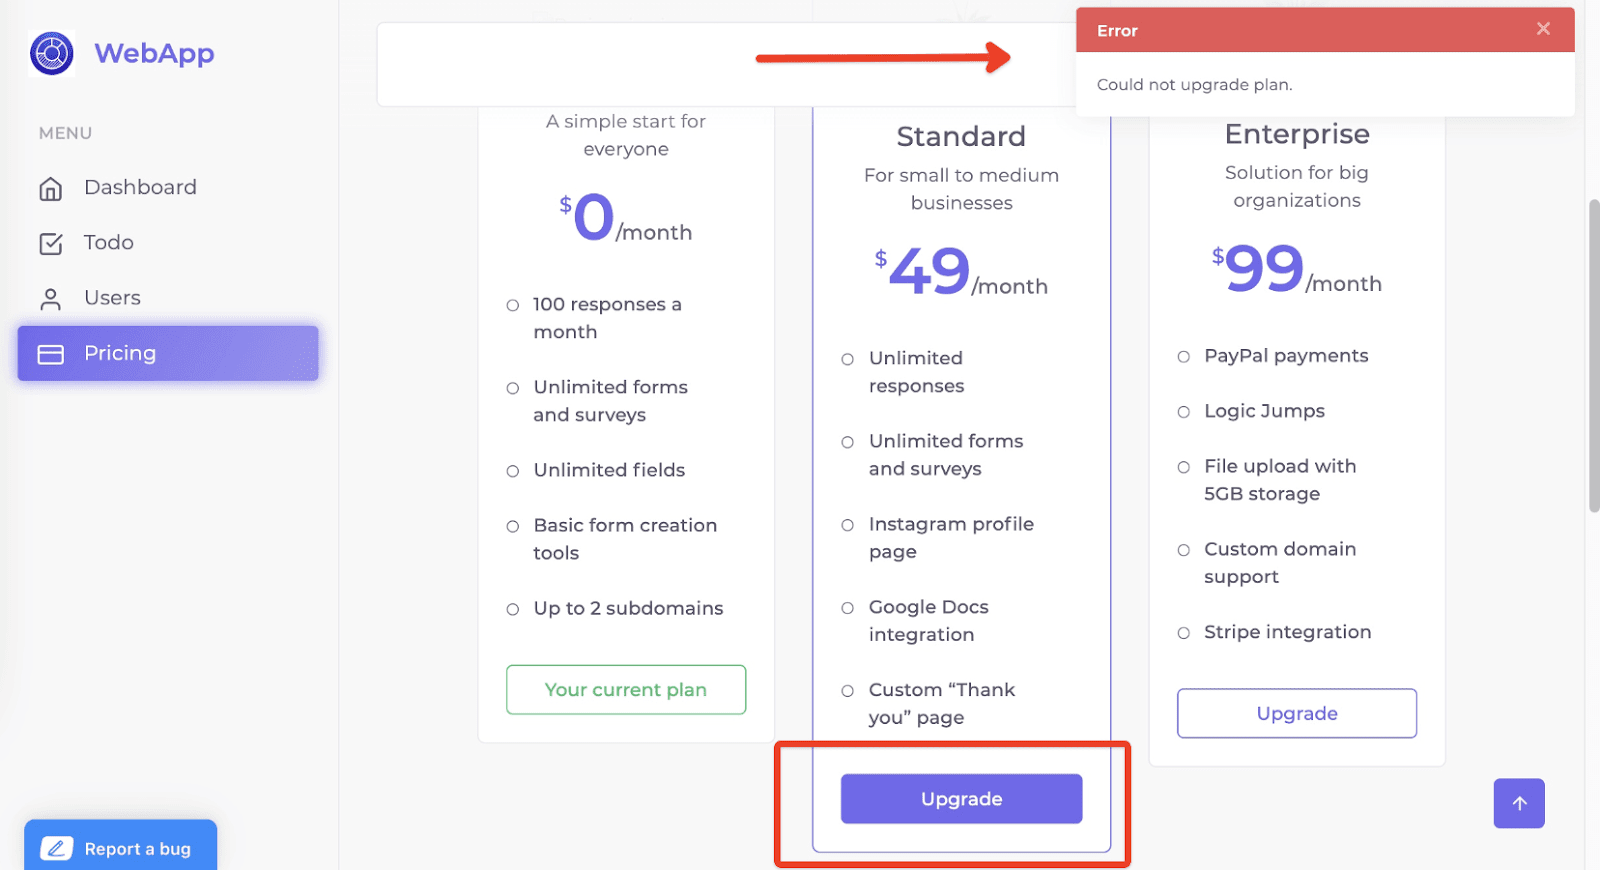Click the WebApp brand name

click(x=154, y=53)
